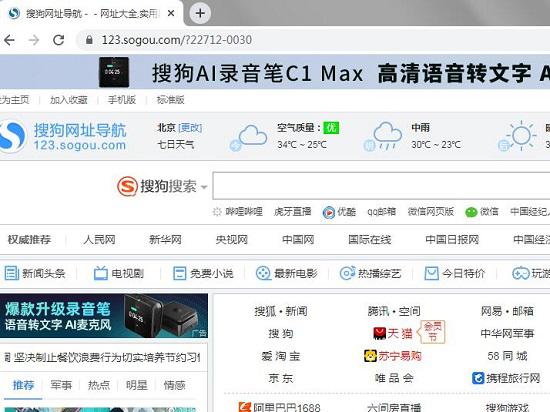Image resolution: width=550 pixels, height=412 pixels.
Task: Switch to 手机版 link
Action: pyautogui.click(x=121, y=100)
